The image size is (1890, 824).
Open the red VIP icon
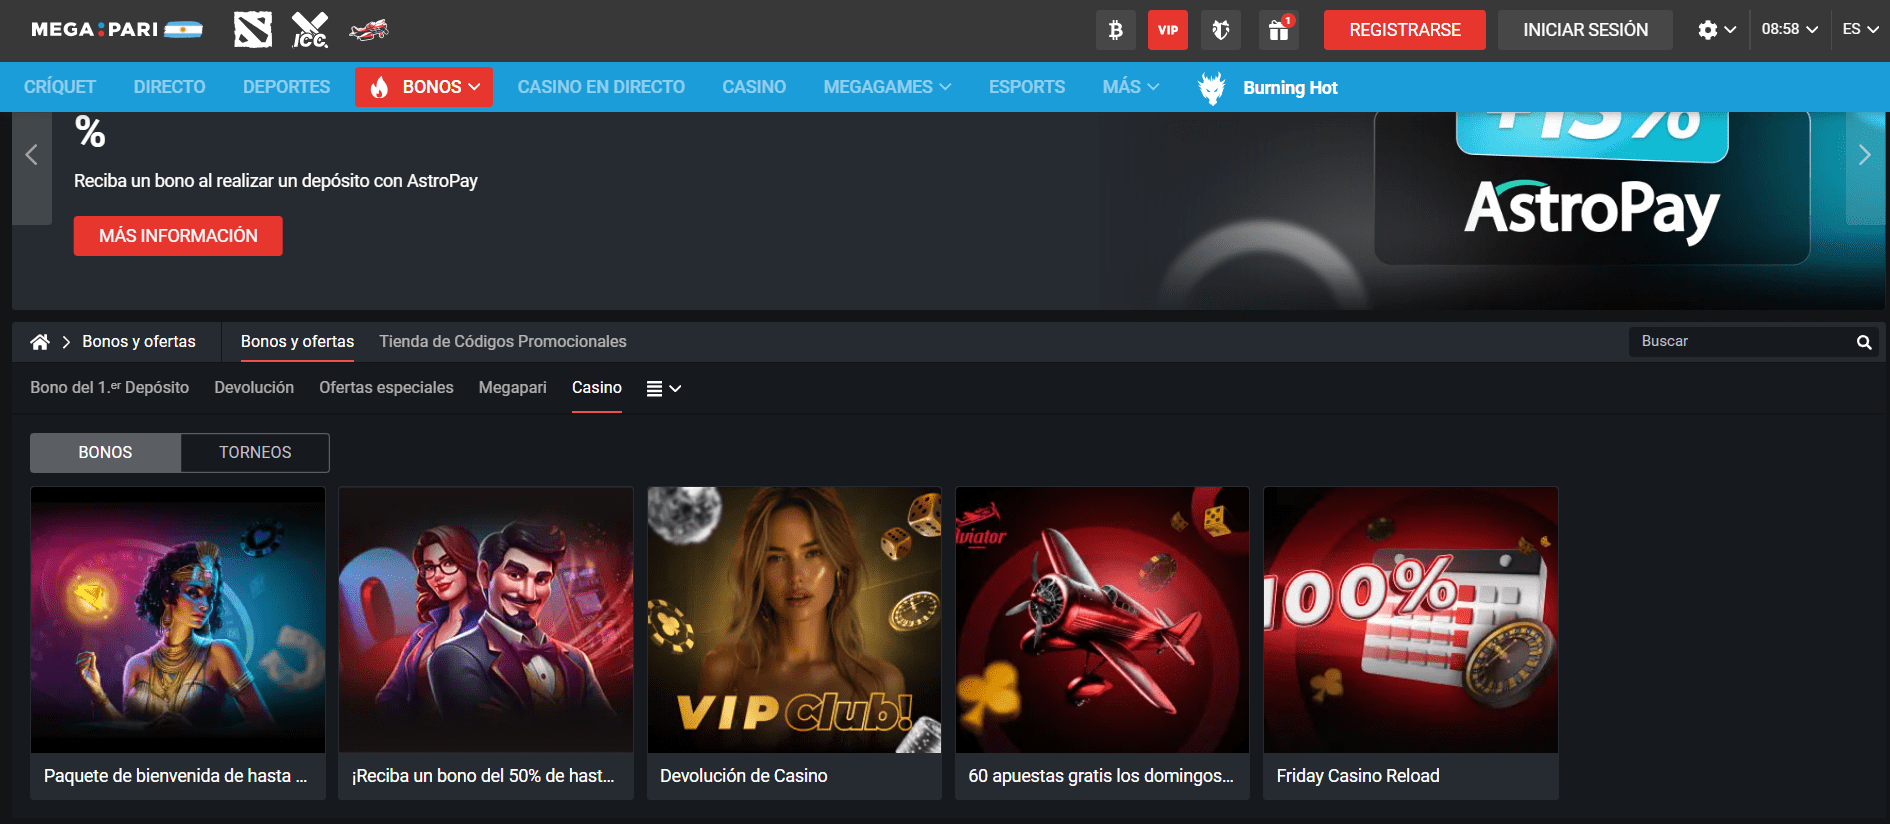(1168, 30)
